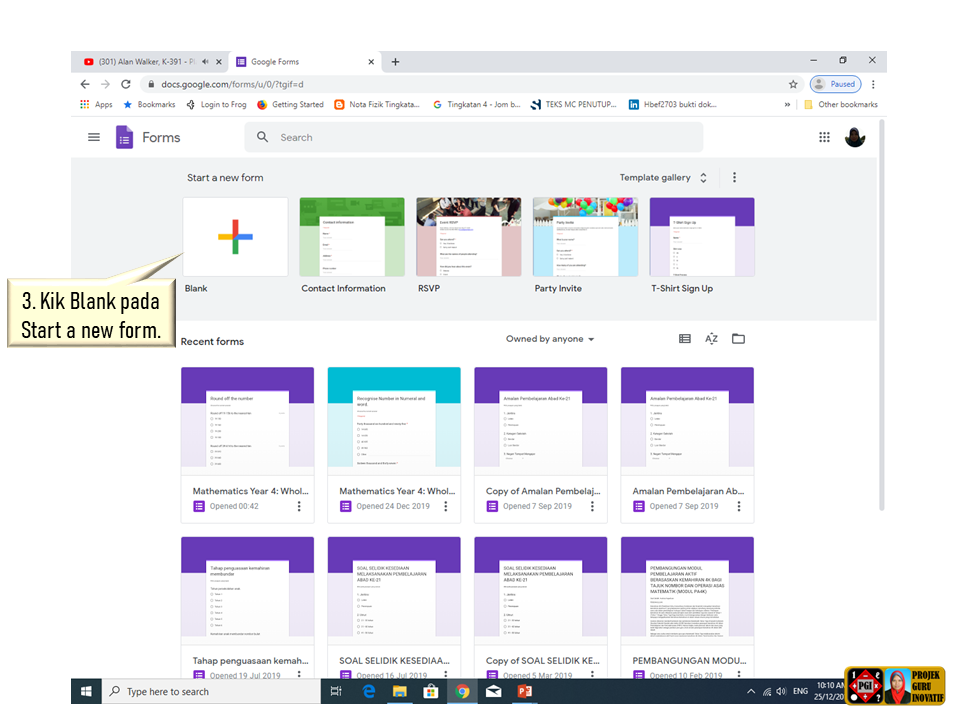The width and height of the screenshot is (960, 720).
Task: Bookmark this page with the star icon
Action: click(x=793, y=84)
